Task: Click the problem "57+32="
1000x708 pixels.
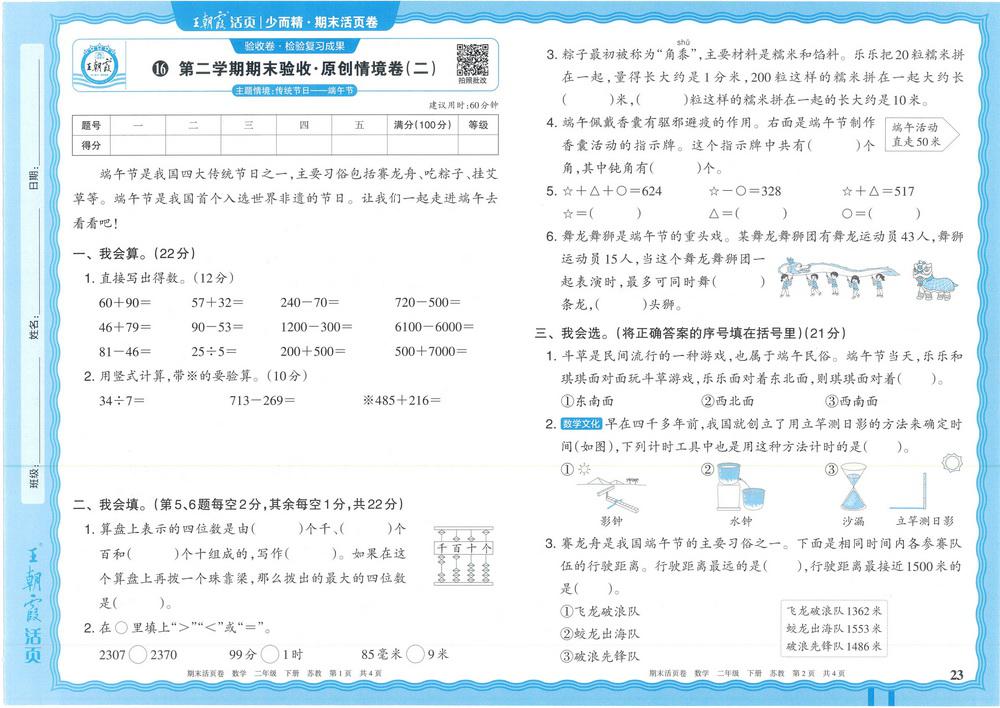Action: click(x=217, y=302)
